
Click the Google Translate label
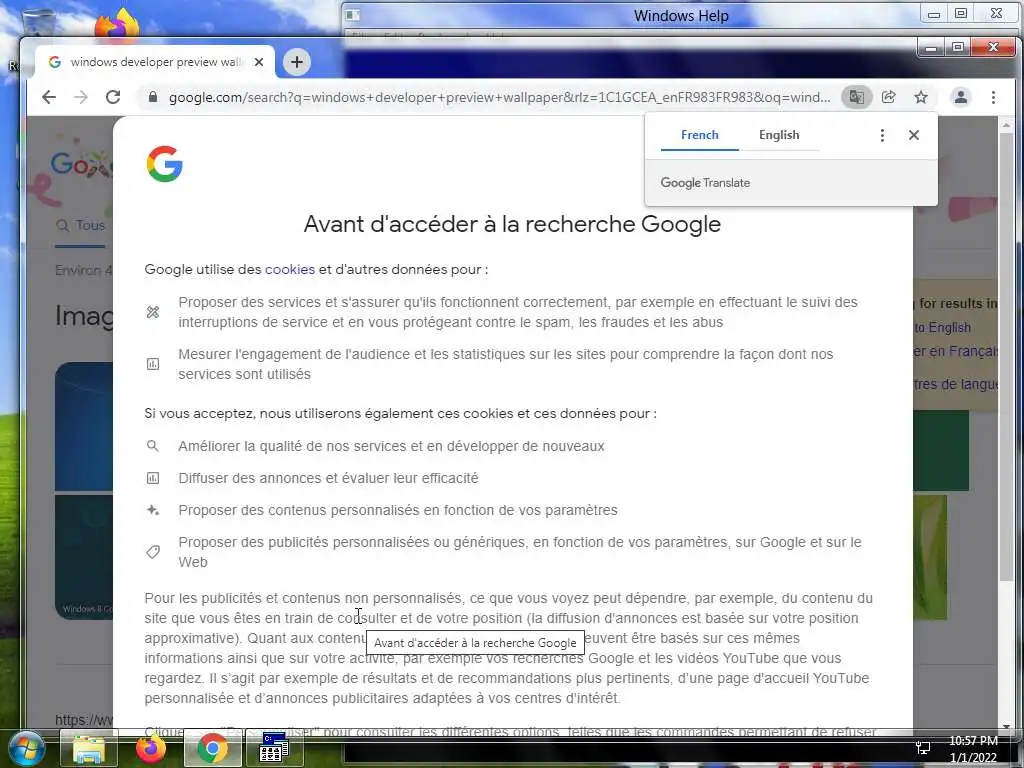tap(705, 183)
